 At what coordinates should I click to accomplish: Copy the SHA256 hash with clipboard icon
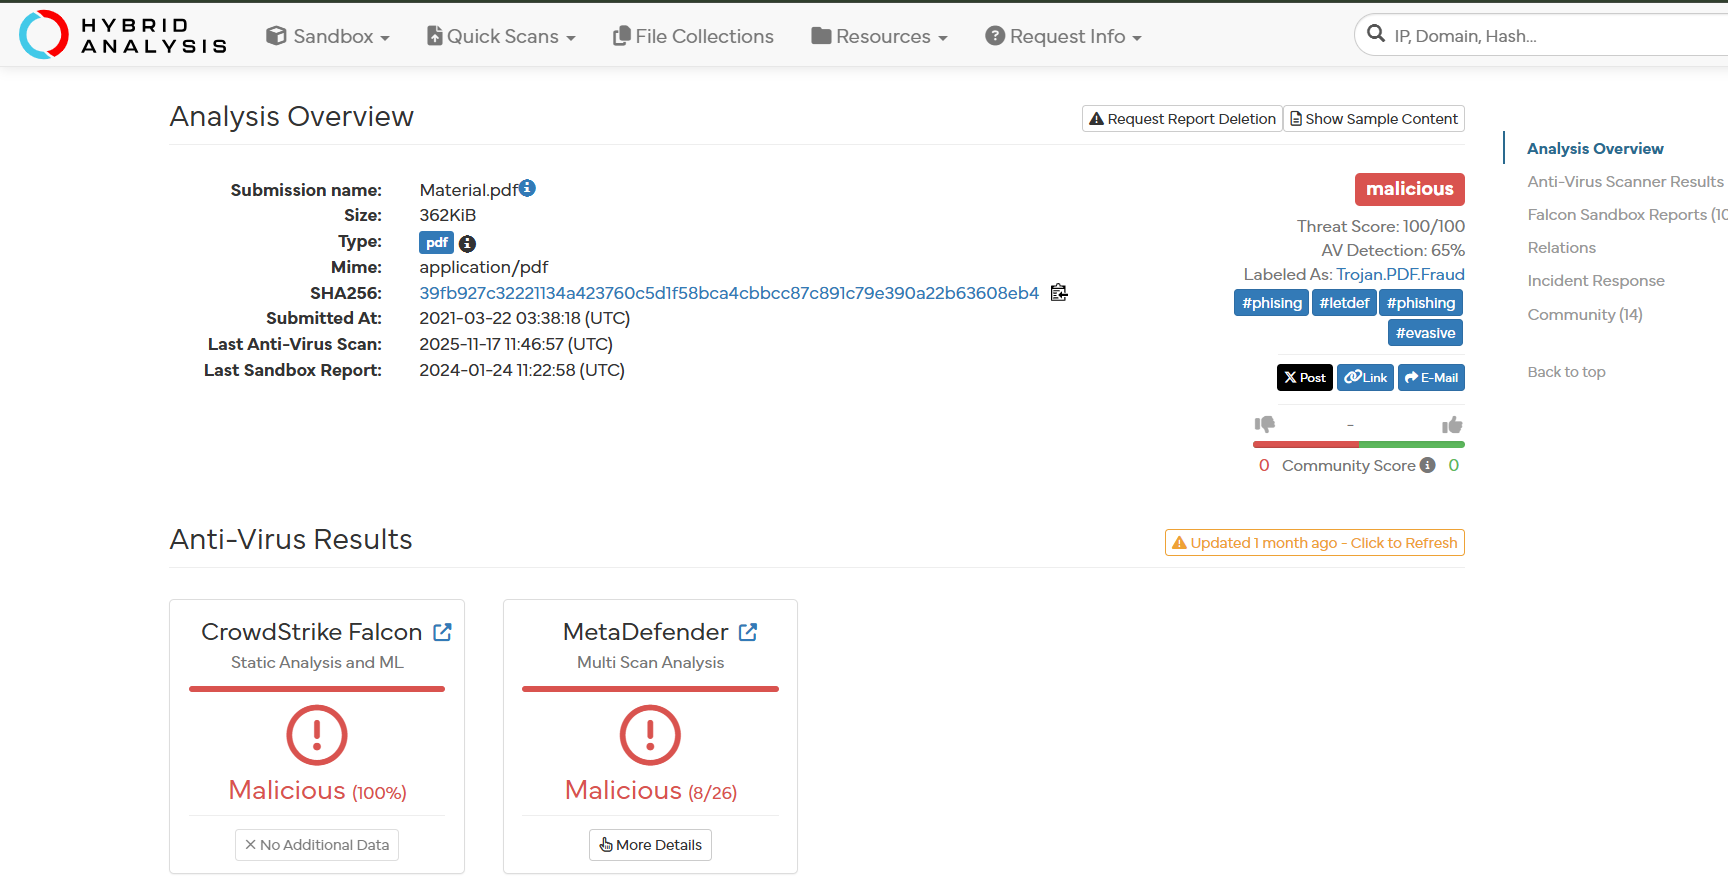pos(1059,293)
